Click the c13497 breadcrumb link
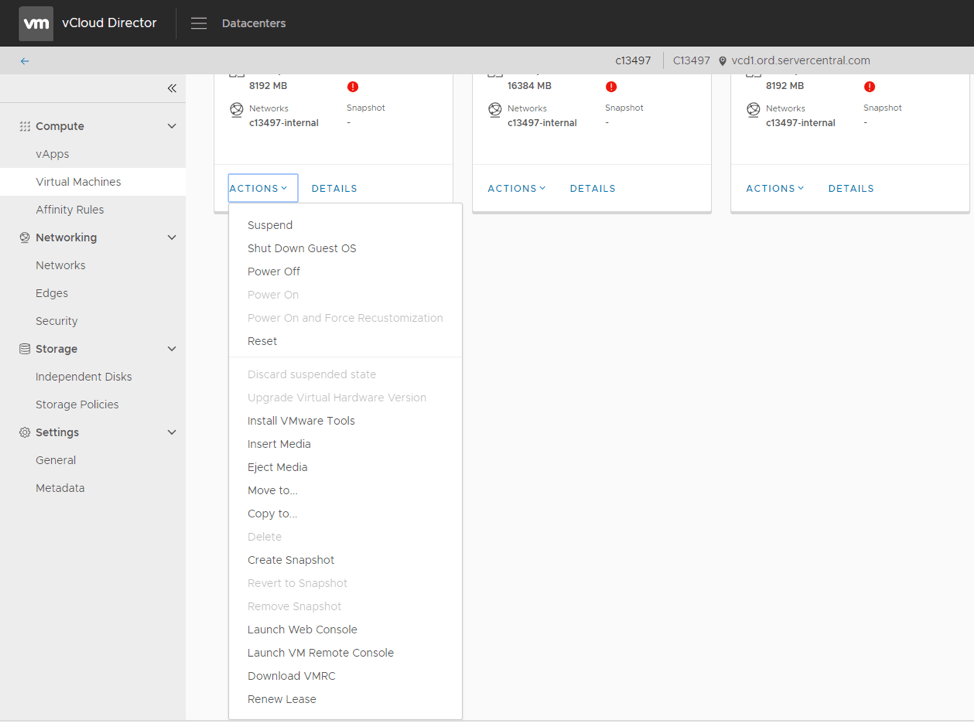974x722 pixels. coord(633,60)
